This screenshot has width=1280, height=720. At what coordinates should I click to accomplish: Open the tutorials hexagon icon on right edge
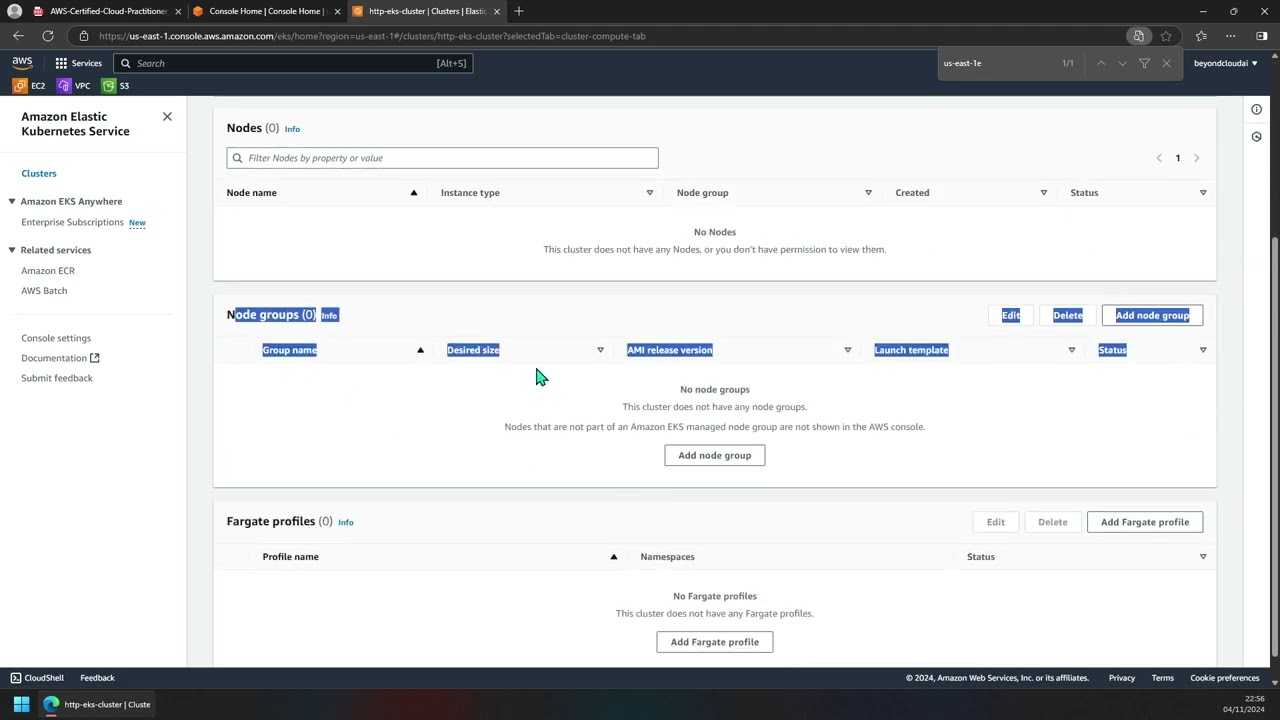tap(1256, 136)
